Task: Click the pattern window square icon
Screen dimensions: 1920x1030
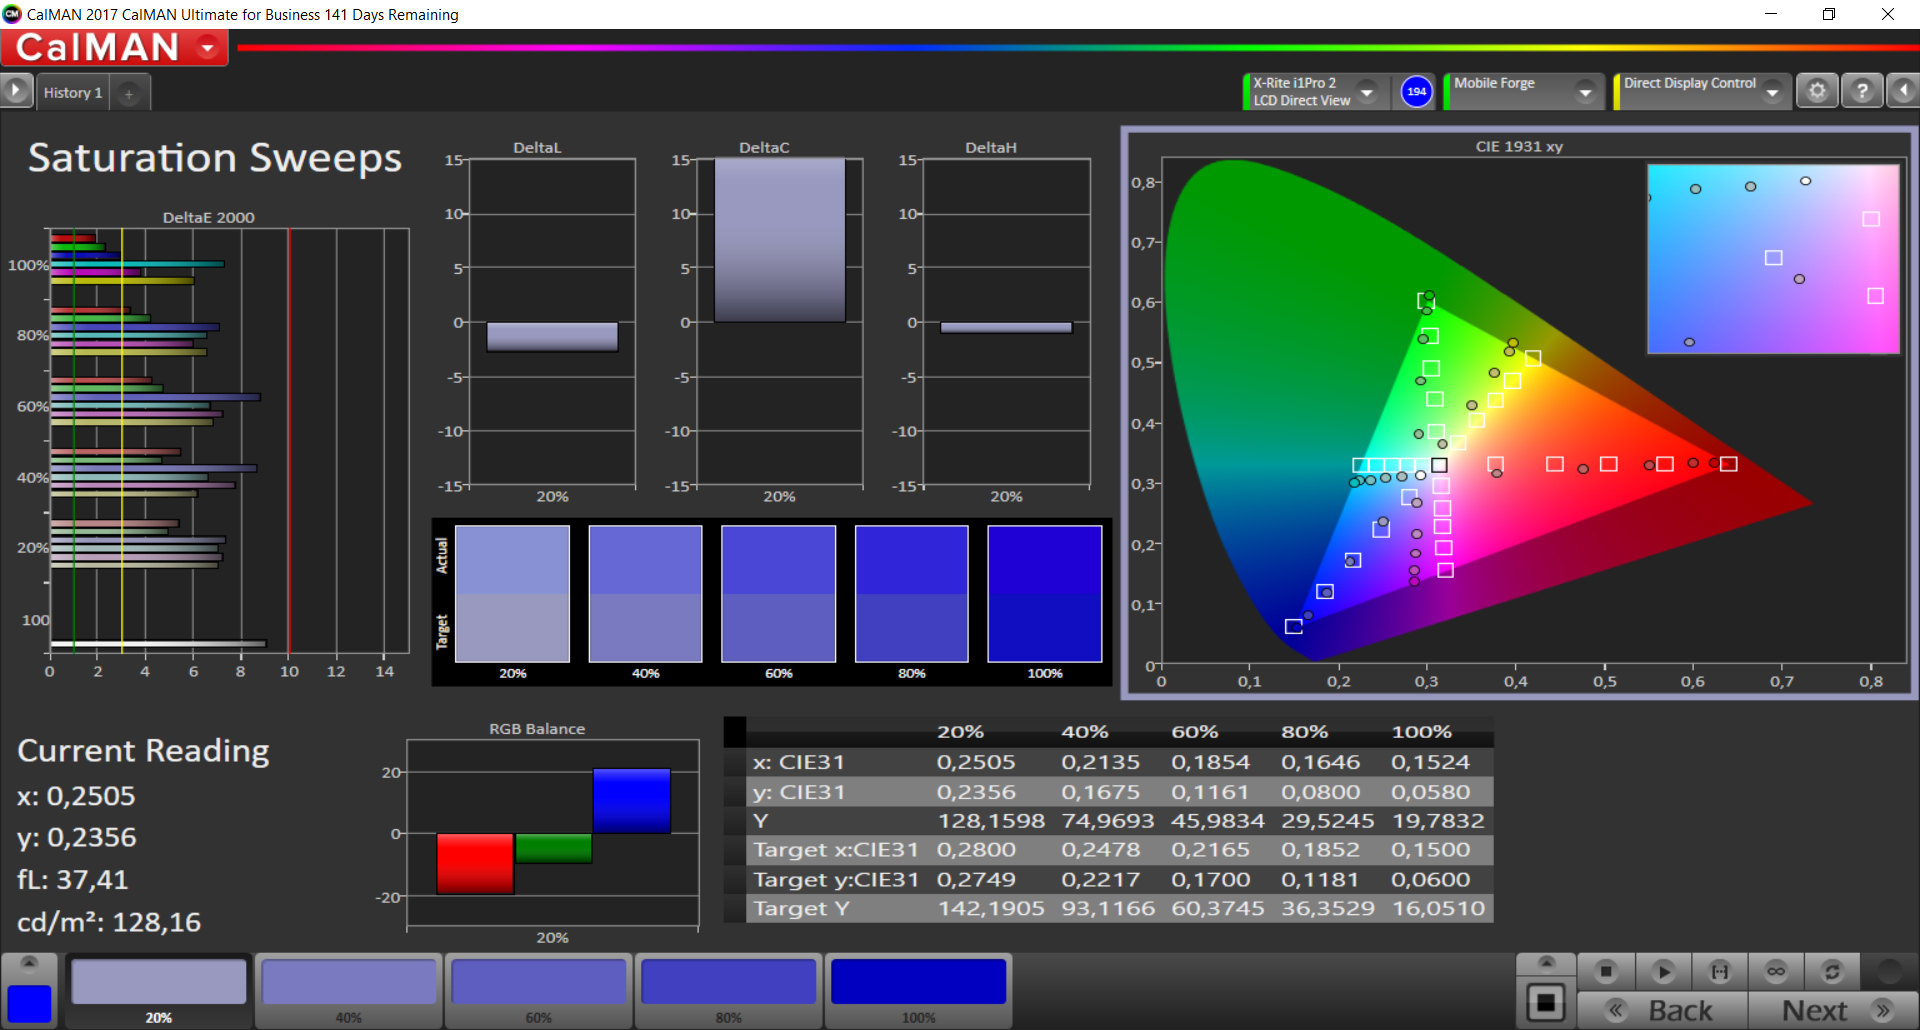Action: (x=1545, y=1002)
